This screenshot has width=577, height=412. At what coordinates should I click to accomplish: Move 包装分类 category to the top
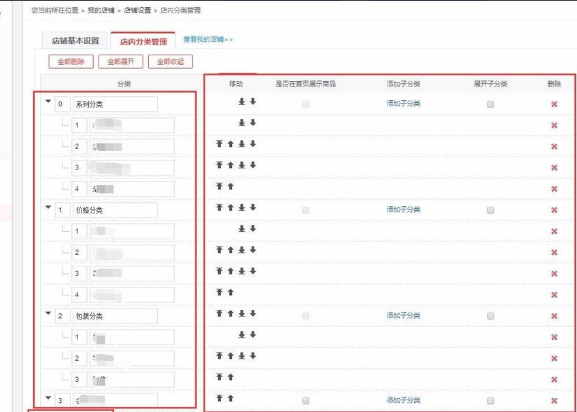click(x=220, y=313)
